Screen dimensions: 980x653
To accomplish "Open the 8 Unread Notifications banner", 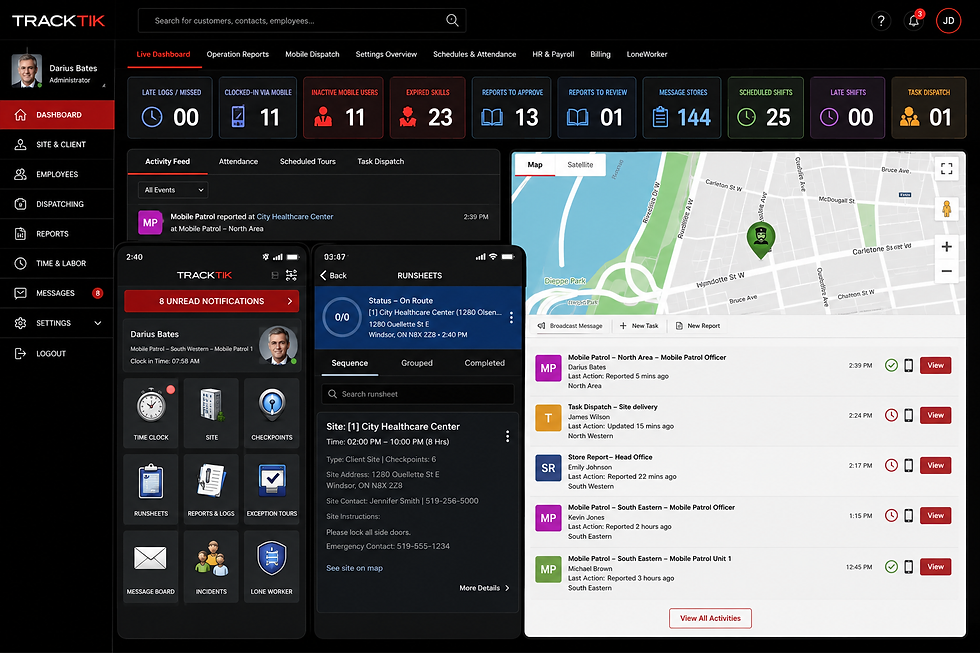I will [211, 301].
